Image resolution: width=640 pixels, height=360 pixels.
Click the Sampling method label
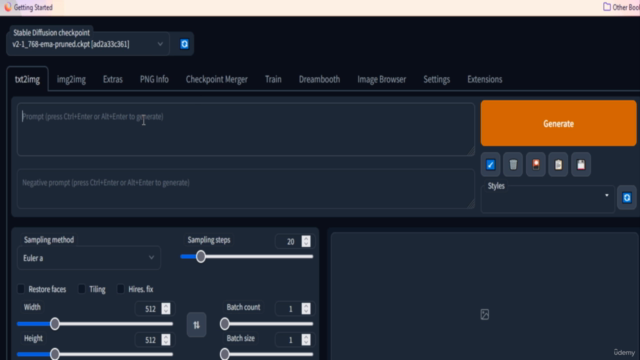click(x=49, y=240)
